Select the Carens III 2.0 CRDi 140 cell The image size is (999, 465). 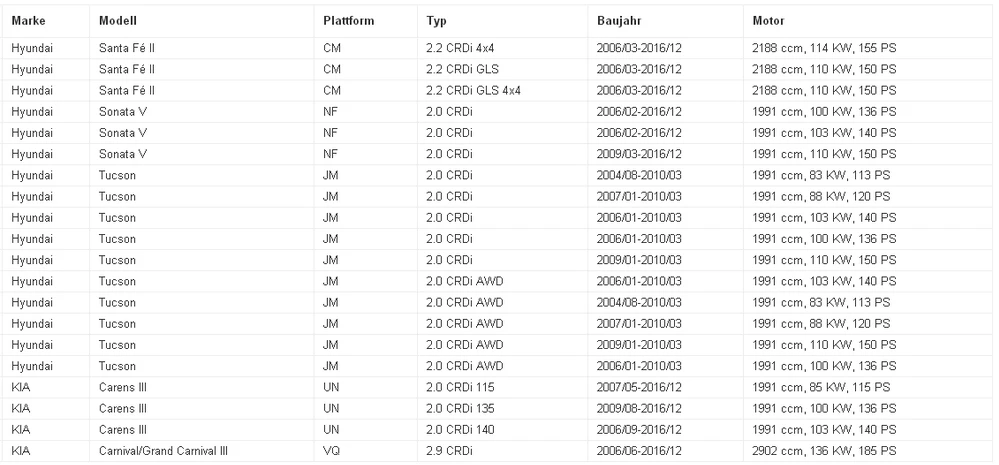click(x=460, y=430)
